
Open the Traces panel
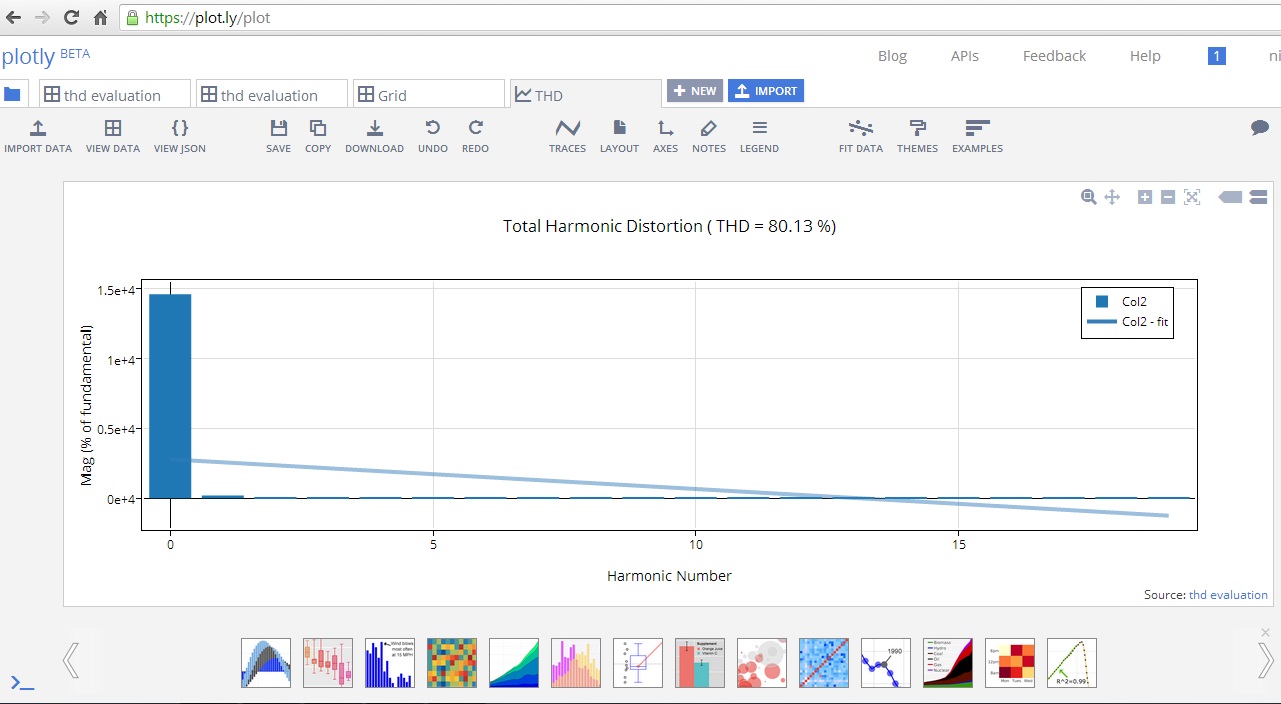pyautogui.click(x=567, y=135)
